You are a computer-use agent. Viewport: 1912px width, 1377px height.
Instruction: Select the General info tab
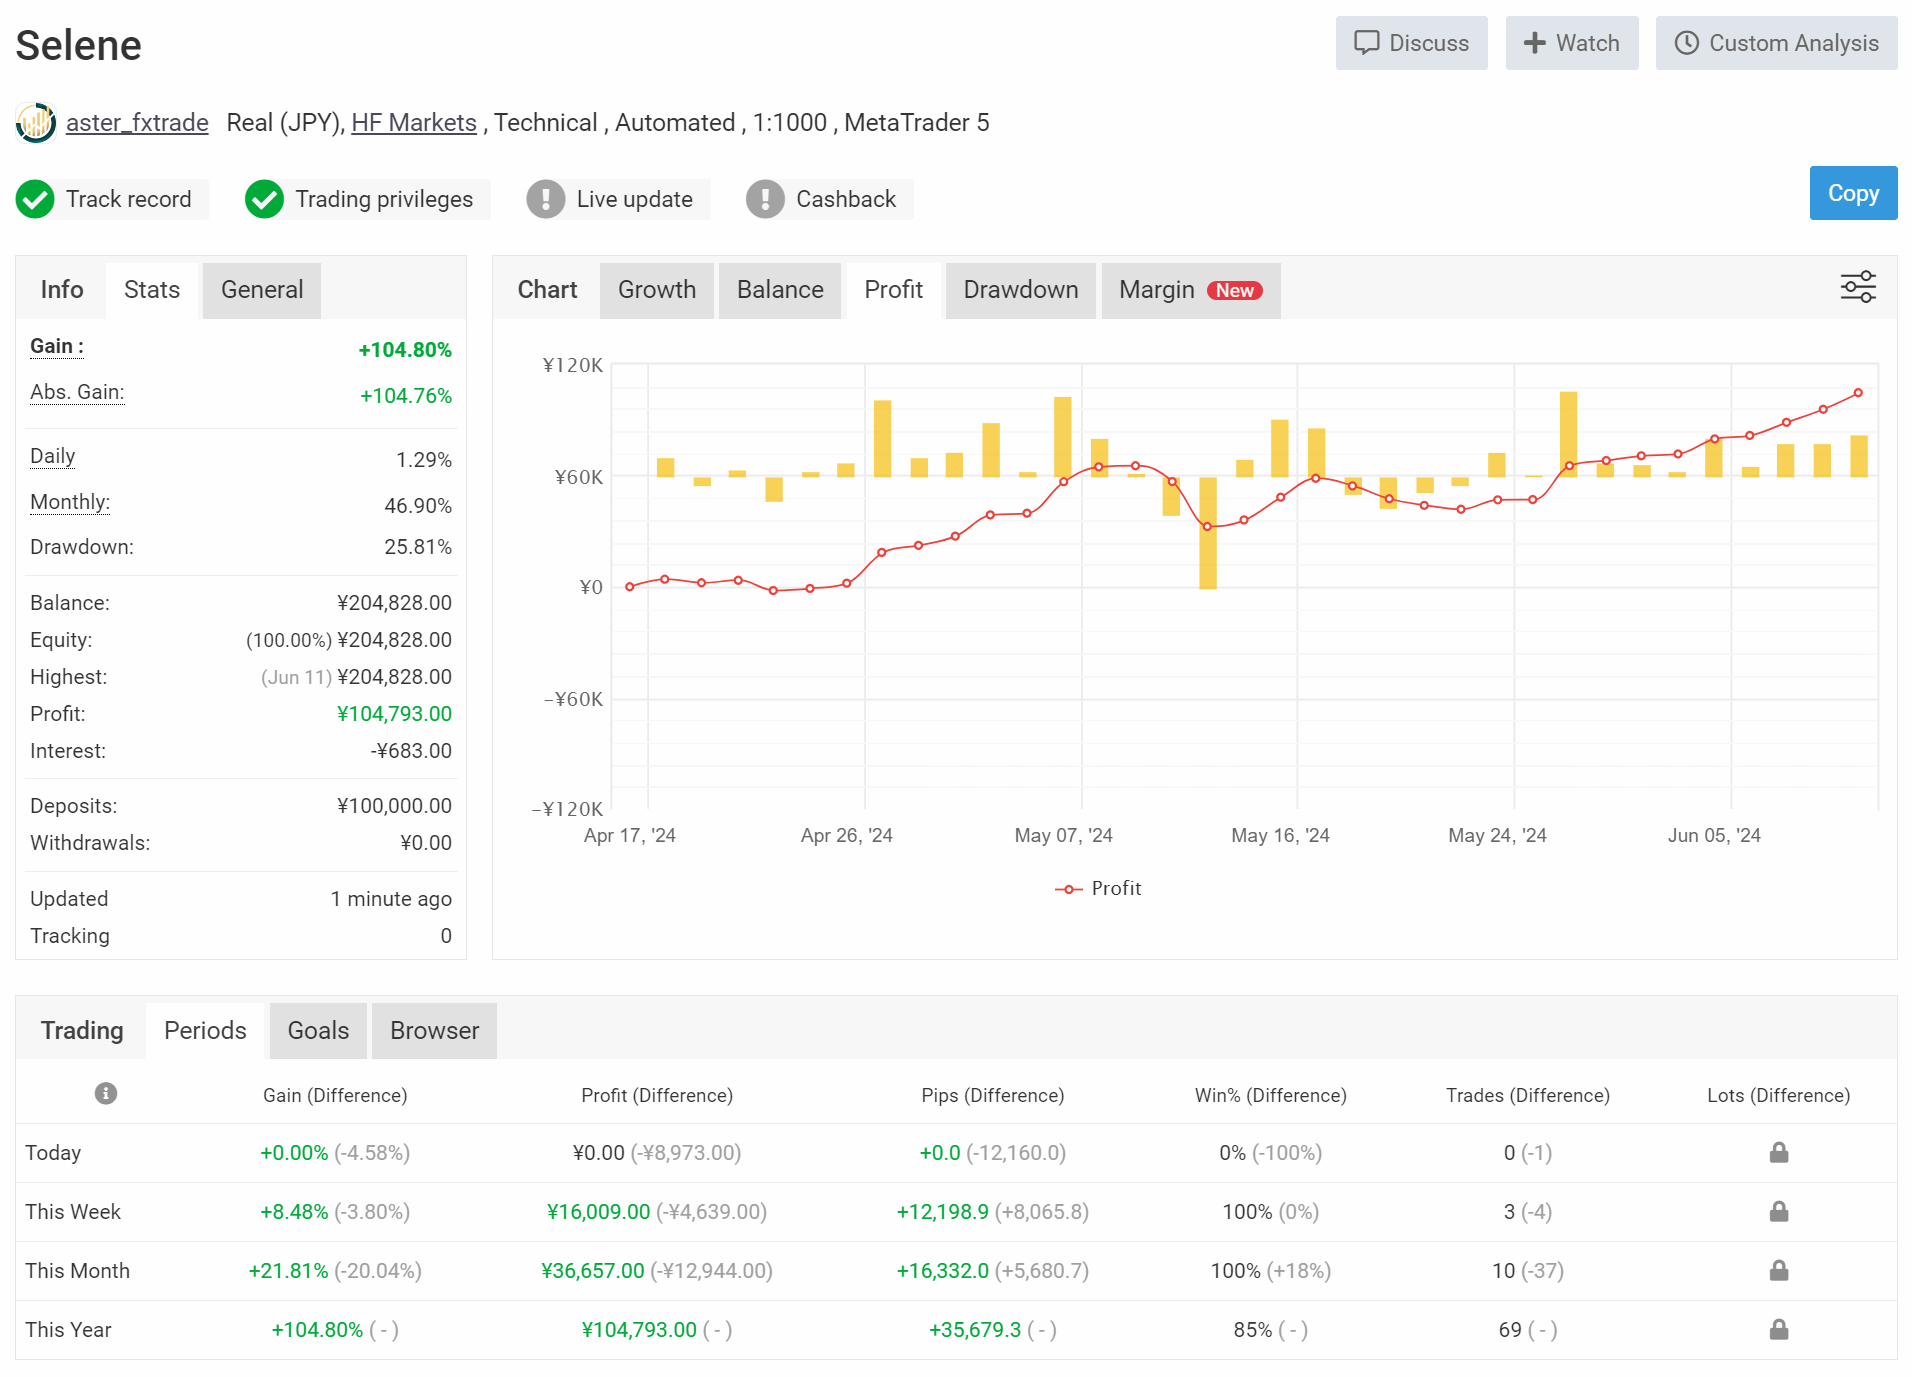click(261, 290)
